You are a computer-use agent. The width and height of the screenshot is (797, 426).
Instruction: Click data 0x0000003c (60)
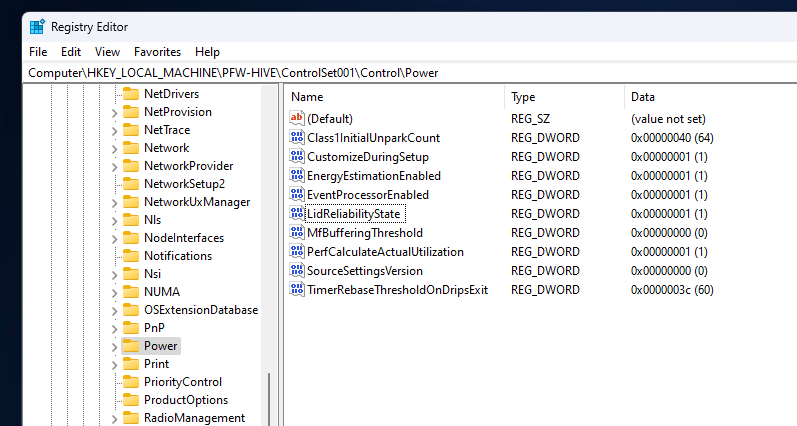tap(672, 290)
